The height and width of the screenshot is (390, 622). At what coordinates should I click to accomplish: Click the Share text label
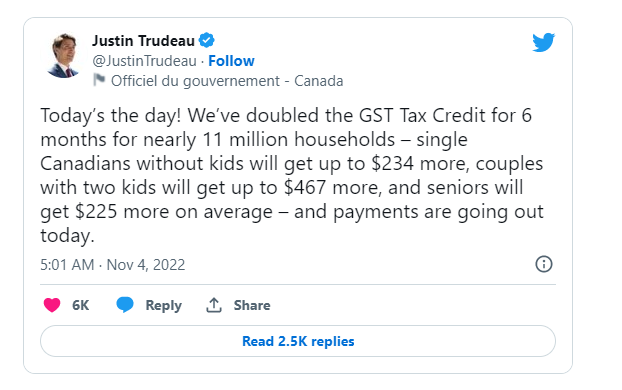click(x=252, y=305)
